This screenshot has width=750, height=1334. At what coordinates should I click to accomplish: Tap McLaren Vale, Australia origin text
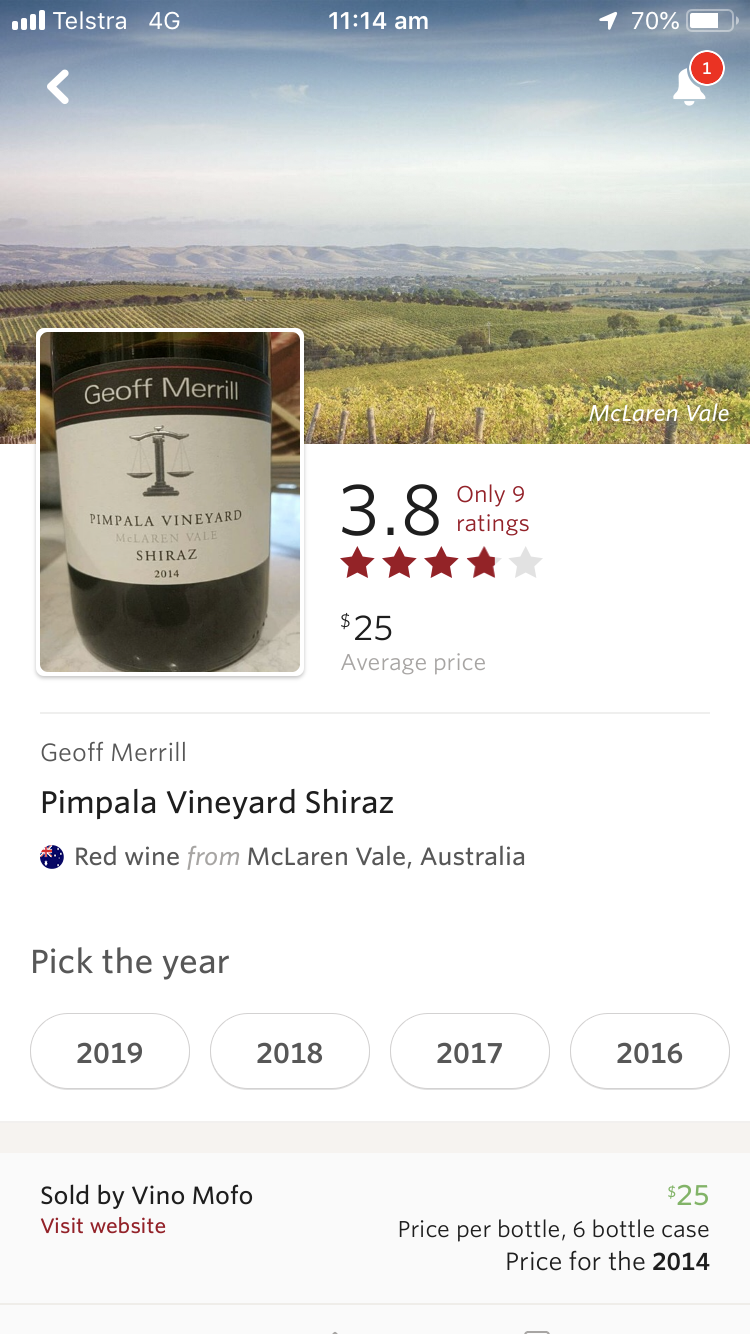point(386,857)
